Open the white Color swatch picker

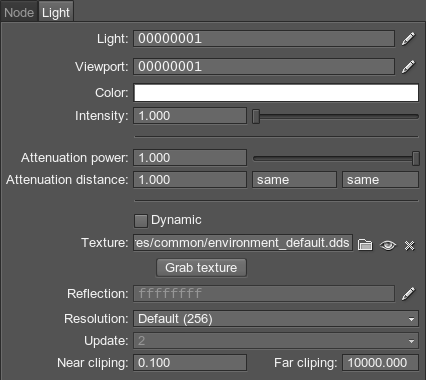click(x=276, y=93)
